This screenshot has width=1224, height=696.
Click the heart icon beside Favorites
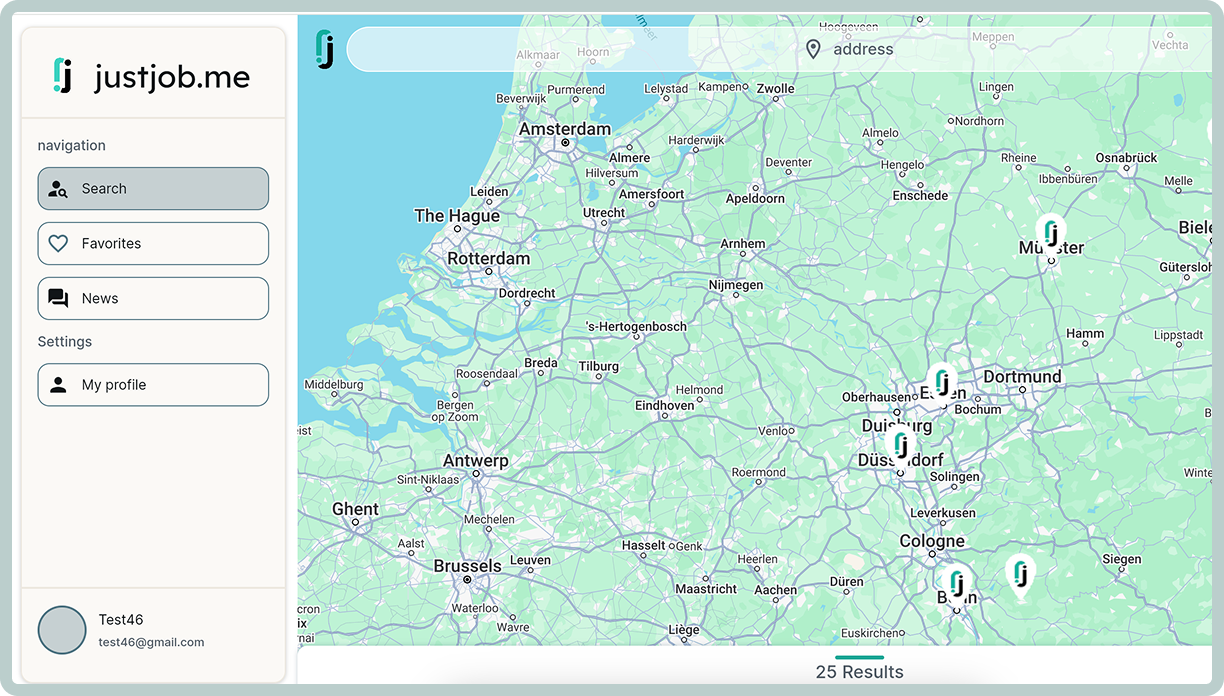click(x=58, y=243)
